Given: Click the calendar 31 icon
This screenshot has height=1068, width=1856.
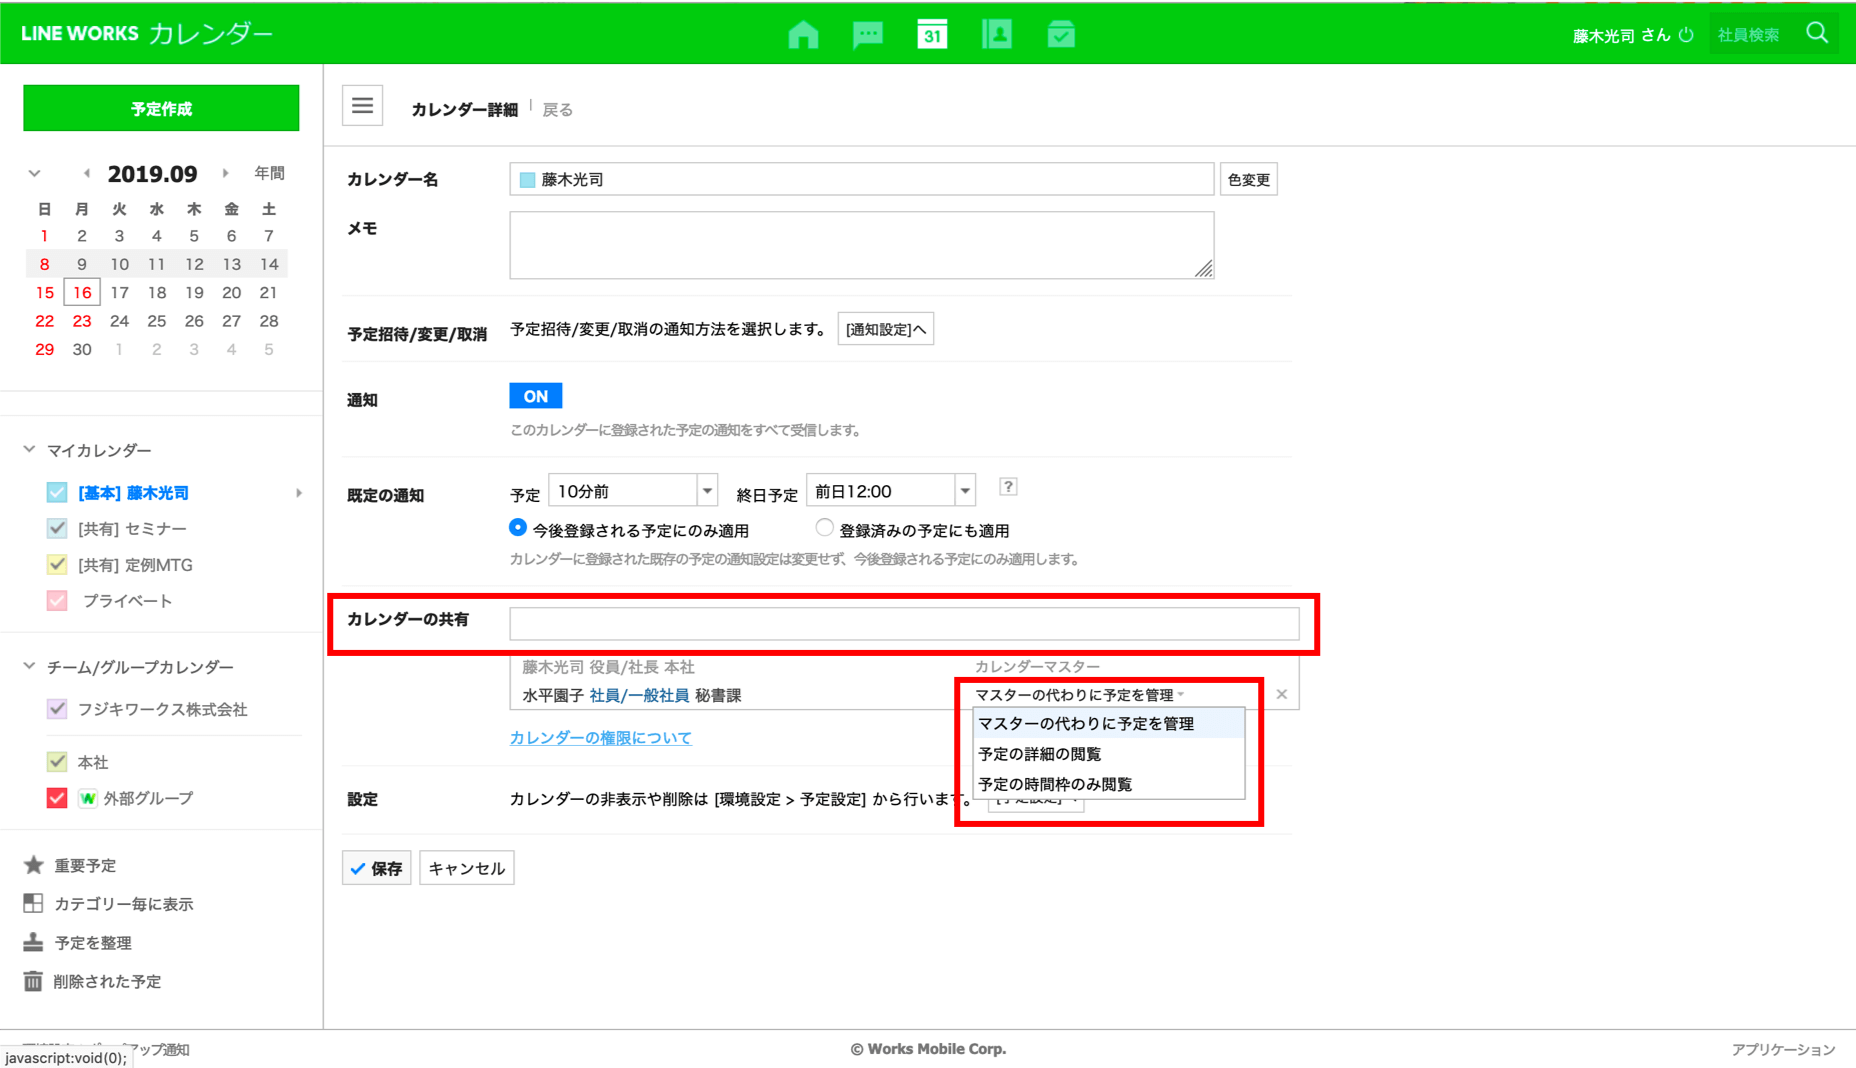Looking at the screenshot, I should pos(932,35).
